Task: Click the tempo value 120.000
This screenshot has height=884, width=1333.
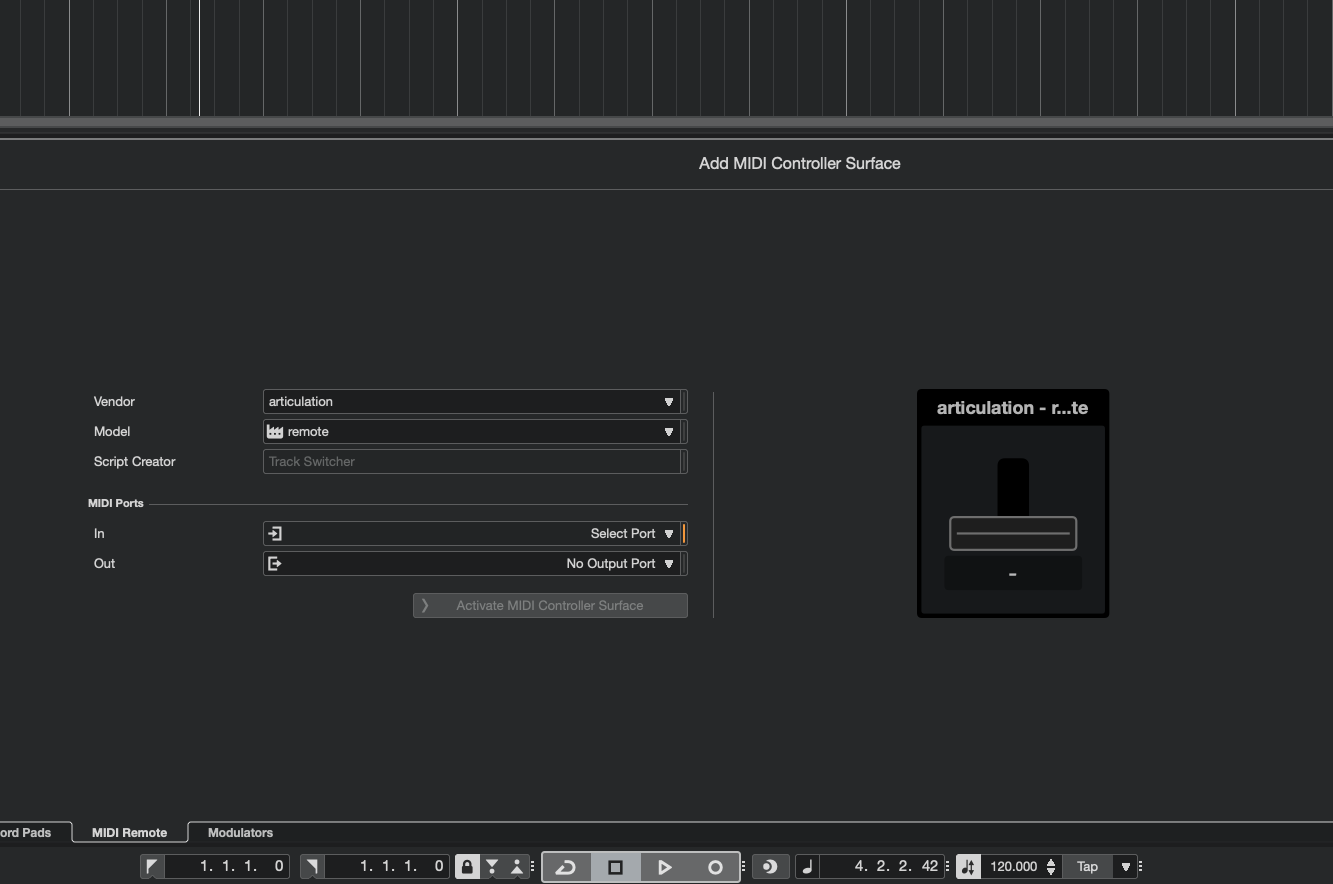Action: click(1013, 866)
